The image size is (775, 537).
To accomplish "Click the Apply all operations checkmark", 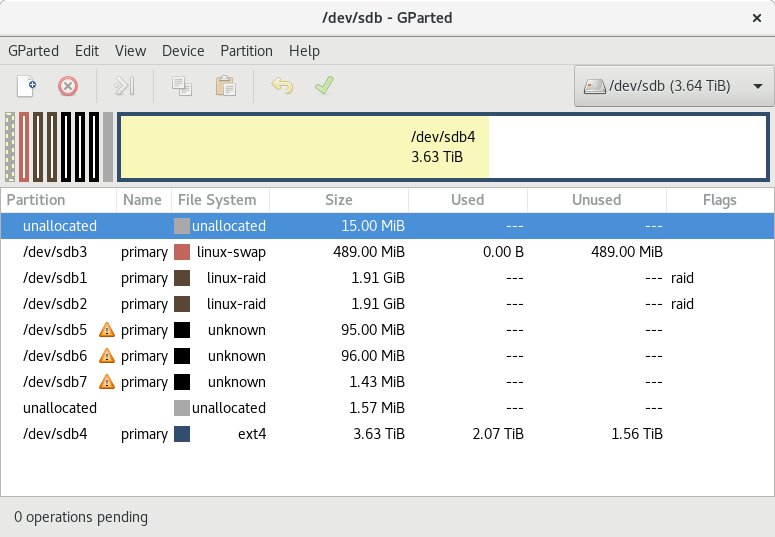I will (324, 86).
